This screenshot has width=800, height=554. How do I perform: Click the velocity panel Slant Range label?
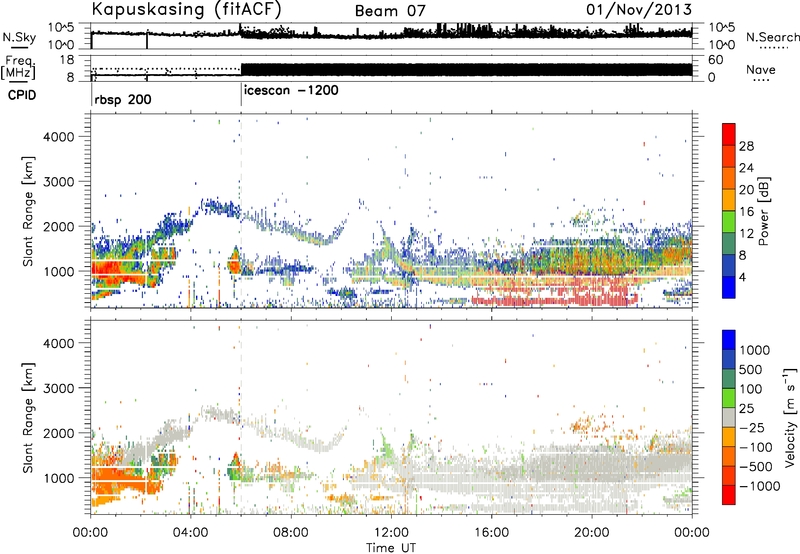coord(29,418)
